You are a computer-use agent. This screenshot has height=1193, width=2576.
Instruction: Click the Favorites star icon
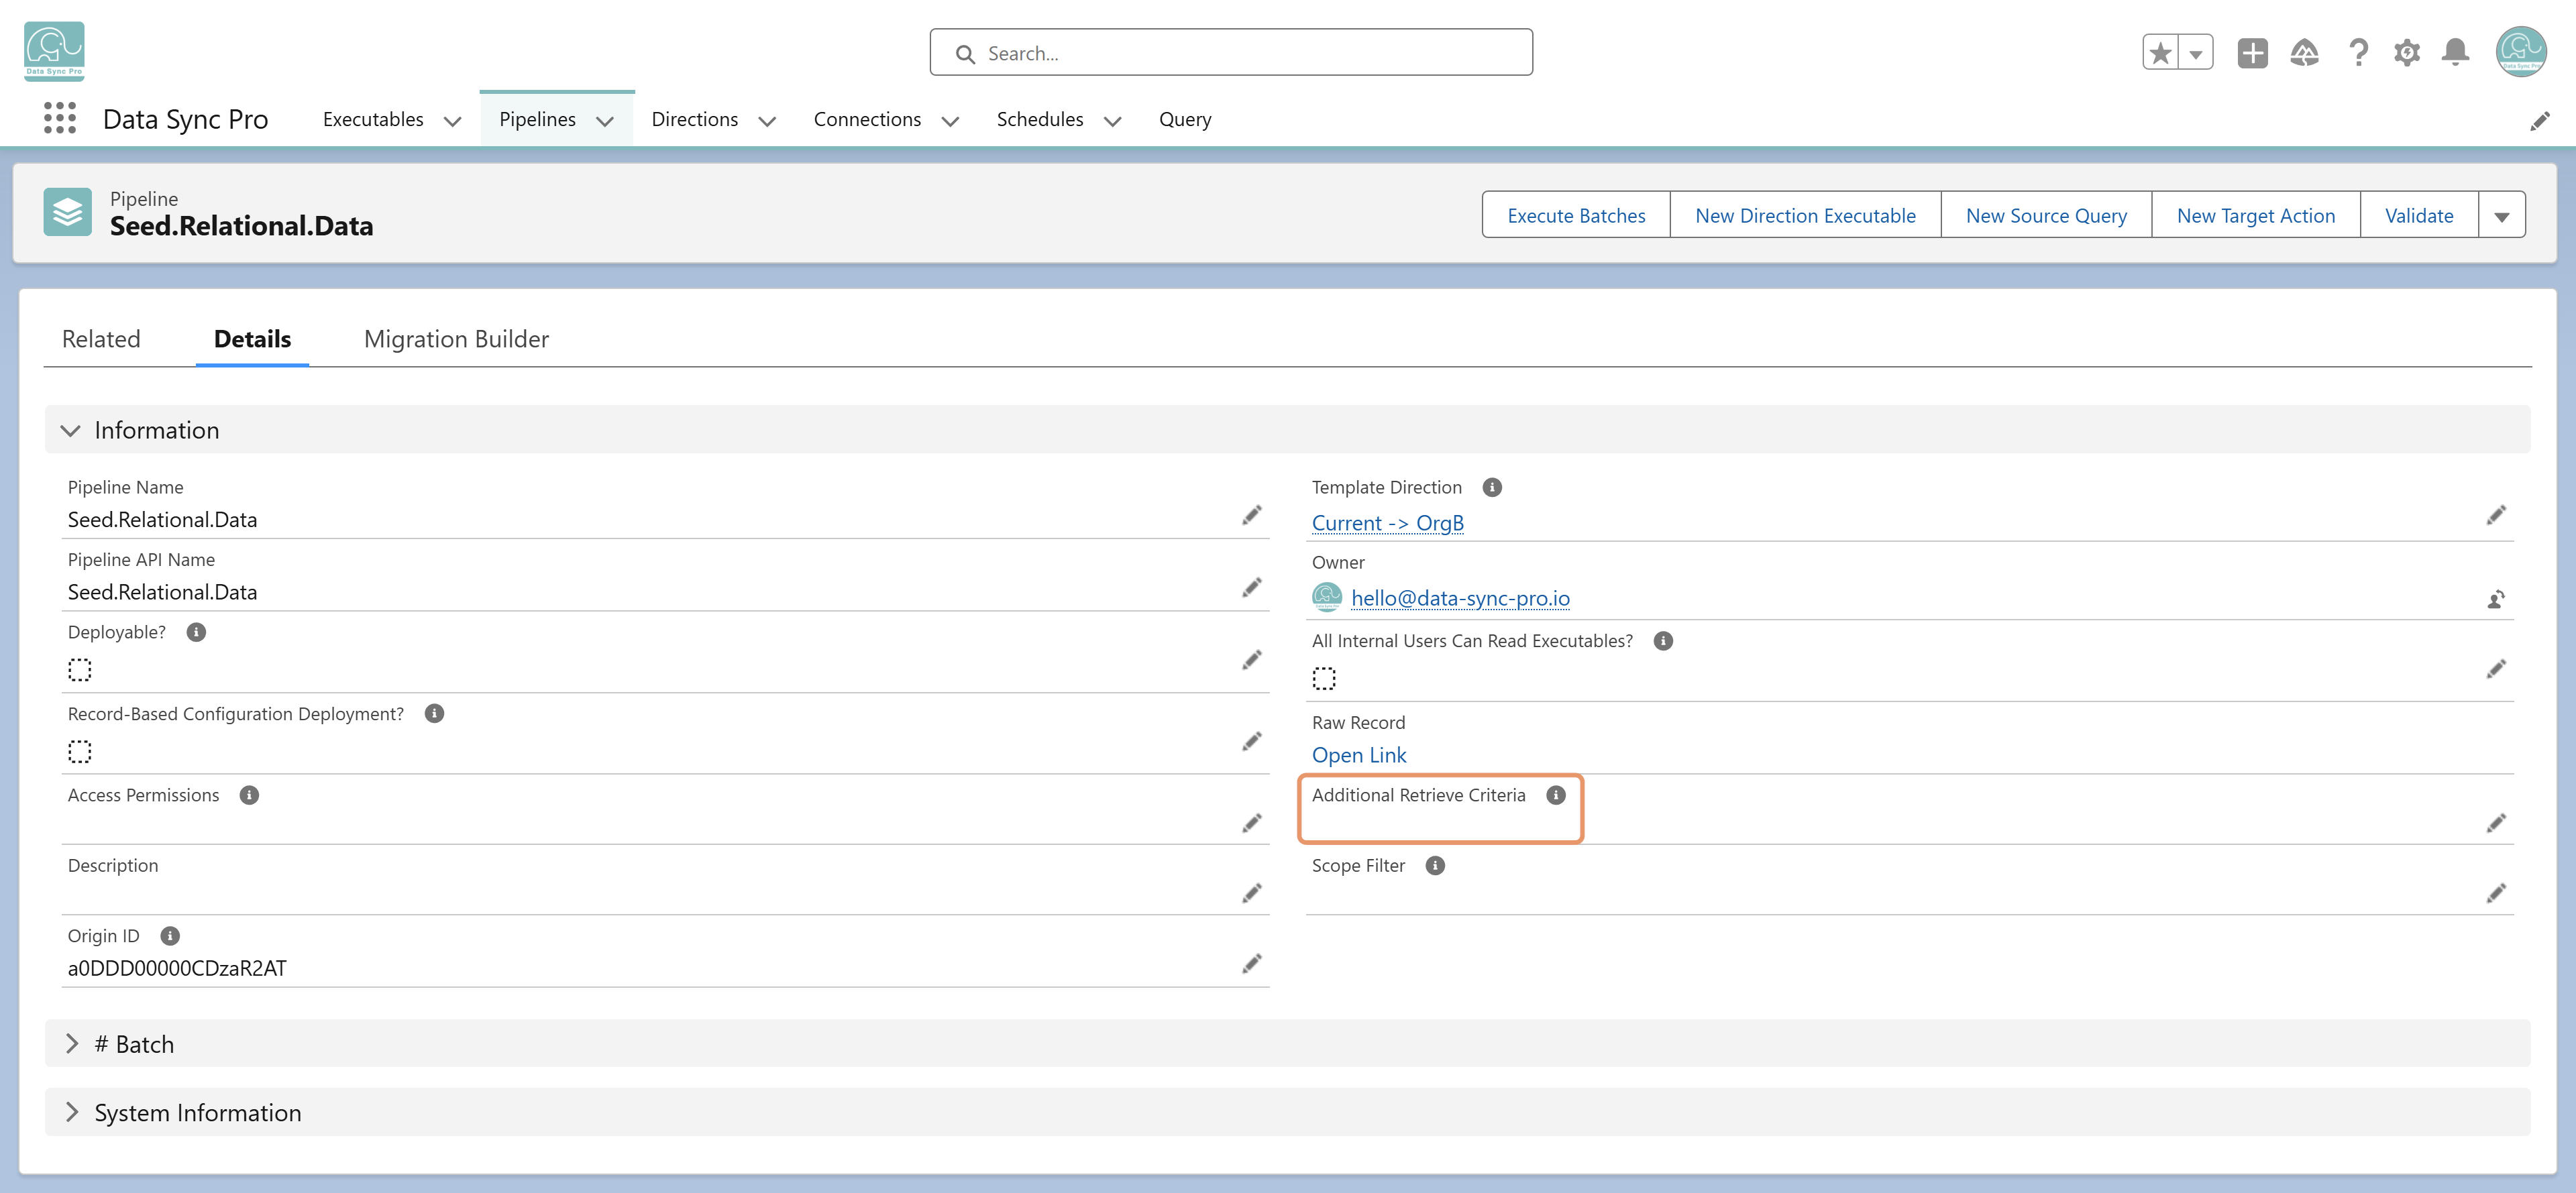click(x=2160, y=53)
